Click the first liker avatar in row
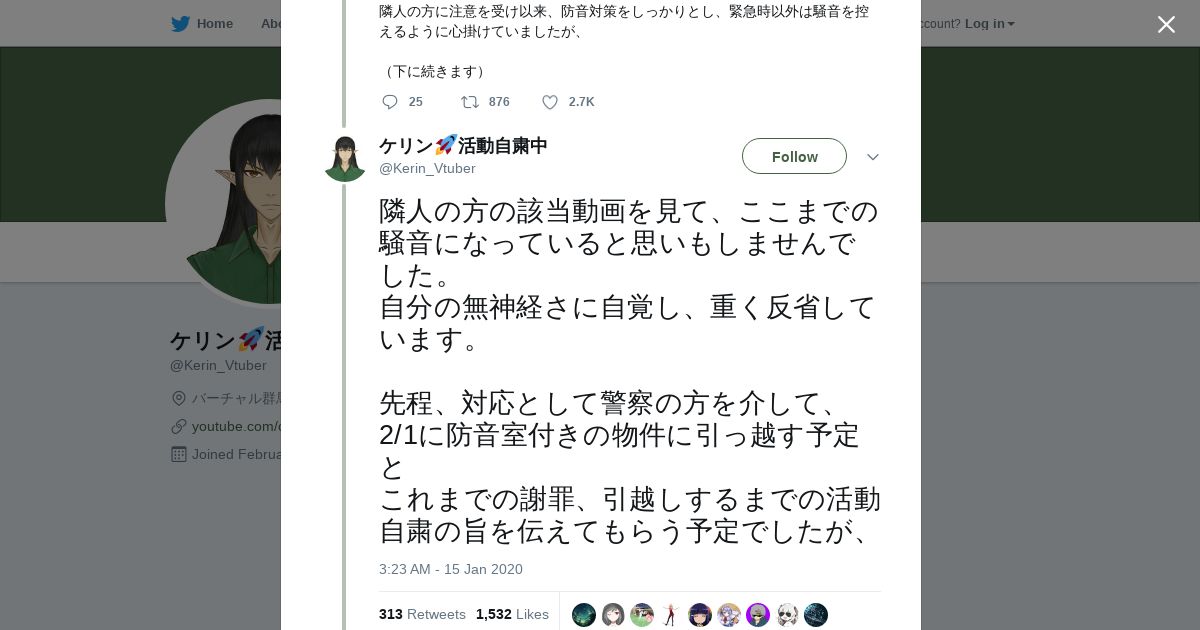The height and width of the screenshot is (630, 1200). point(584,615)
